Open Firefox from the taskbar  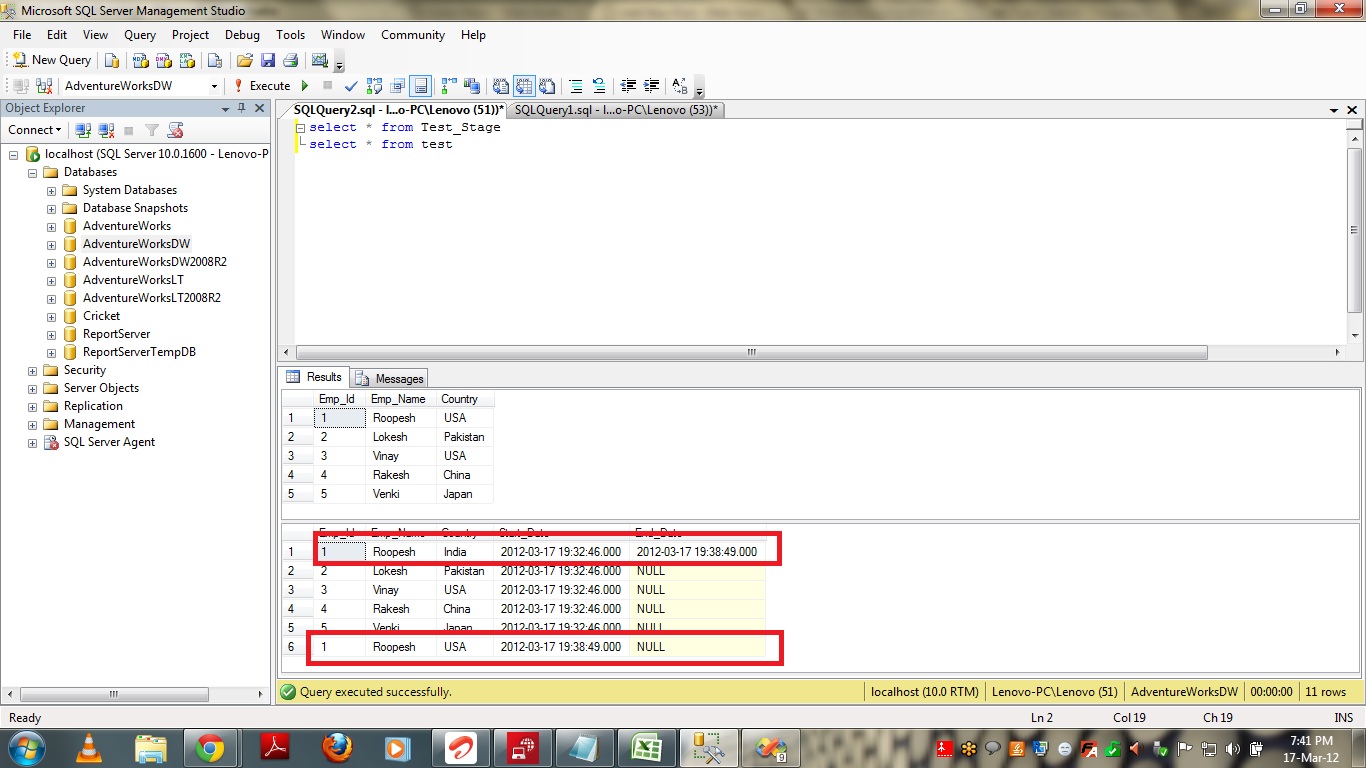point(338,747)
